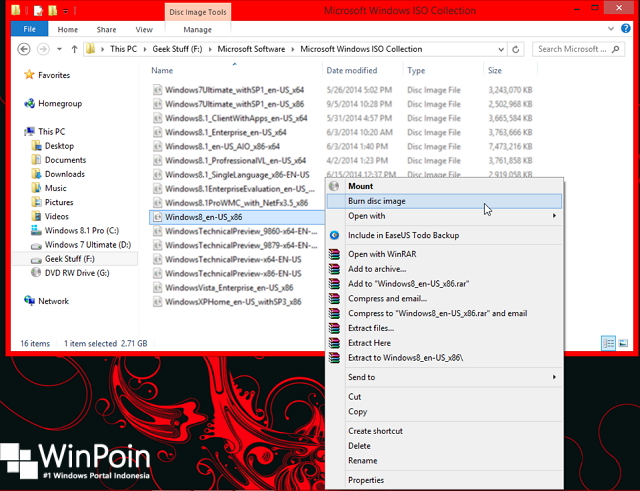Click the Mount disc icon
This screenshot has width=640, height=491.
[334, 186]
